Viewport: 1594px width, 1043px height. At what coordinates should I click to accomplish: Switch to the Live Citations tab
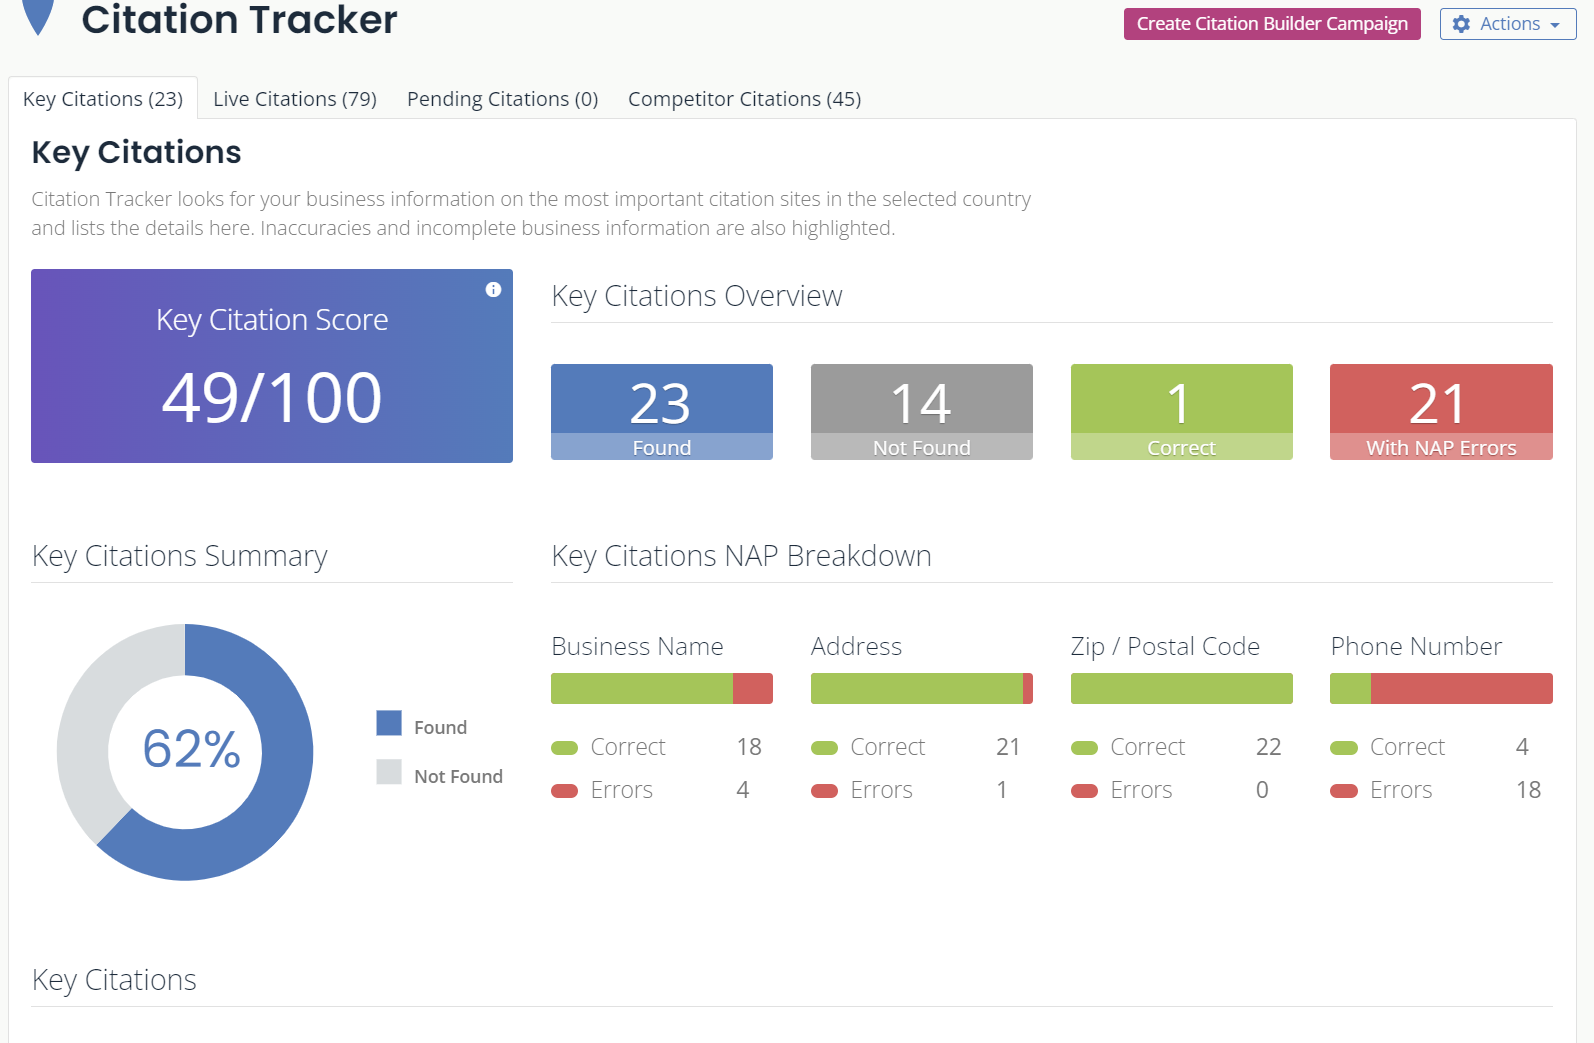point(294,99)
